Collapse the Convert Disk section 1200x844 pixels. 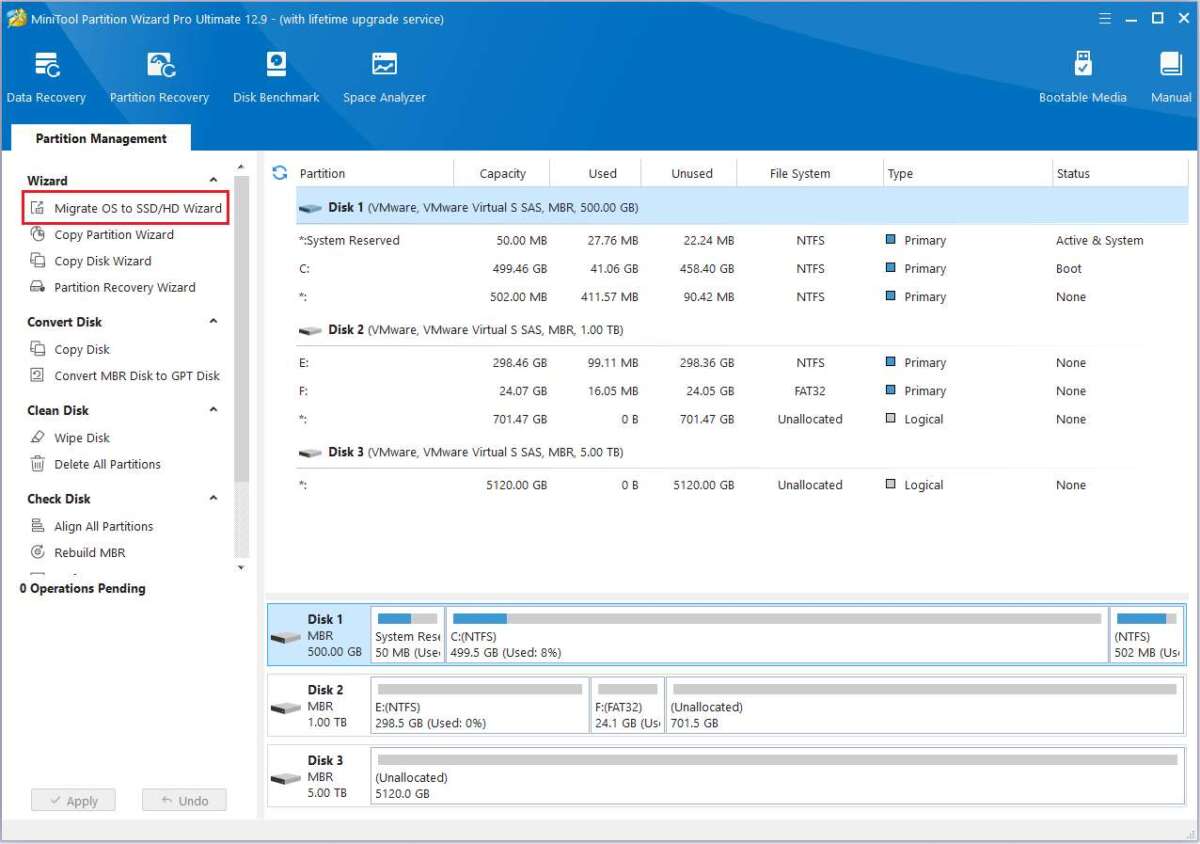pyautogui.click(x=213, y=321)
